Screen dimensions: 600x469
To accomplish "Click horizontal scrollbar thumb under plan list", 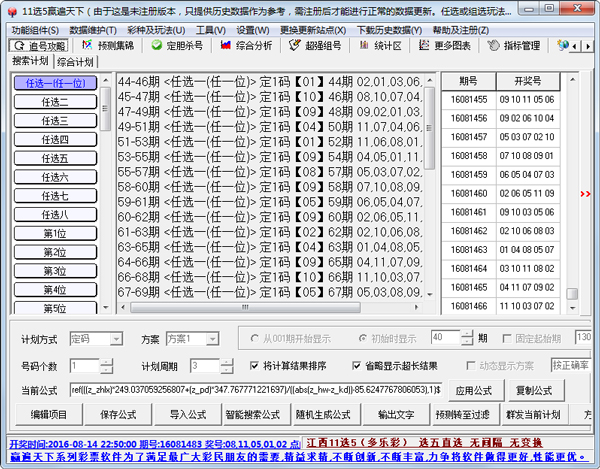I will pyautogui.click(x=245, y=307).
